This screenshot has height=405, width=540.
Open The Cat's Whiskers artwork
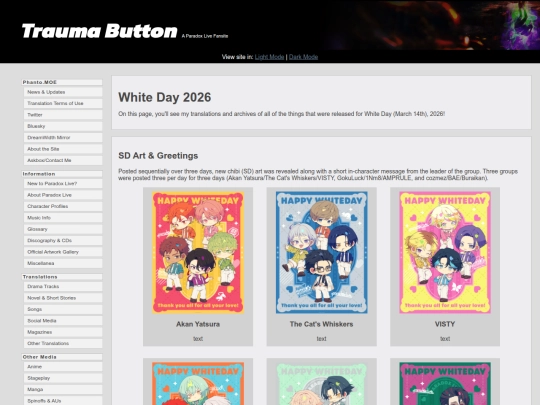[x=322, y=252]
